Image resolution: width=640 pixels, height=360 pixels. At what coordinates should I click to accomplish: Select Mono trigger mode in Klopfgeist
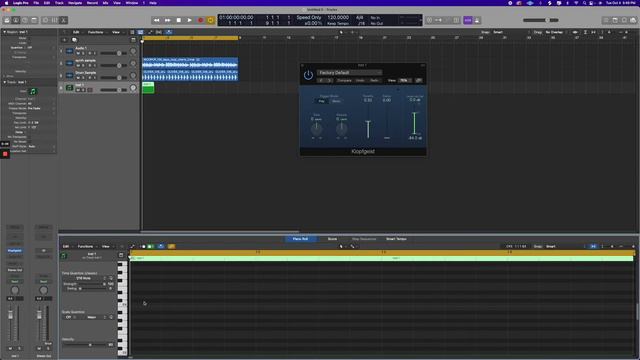336,101
